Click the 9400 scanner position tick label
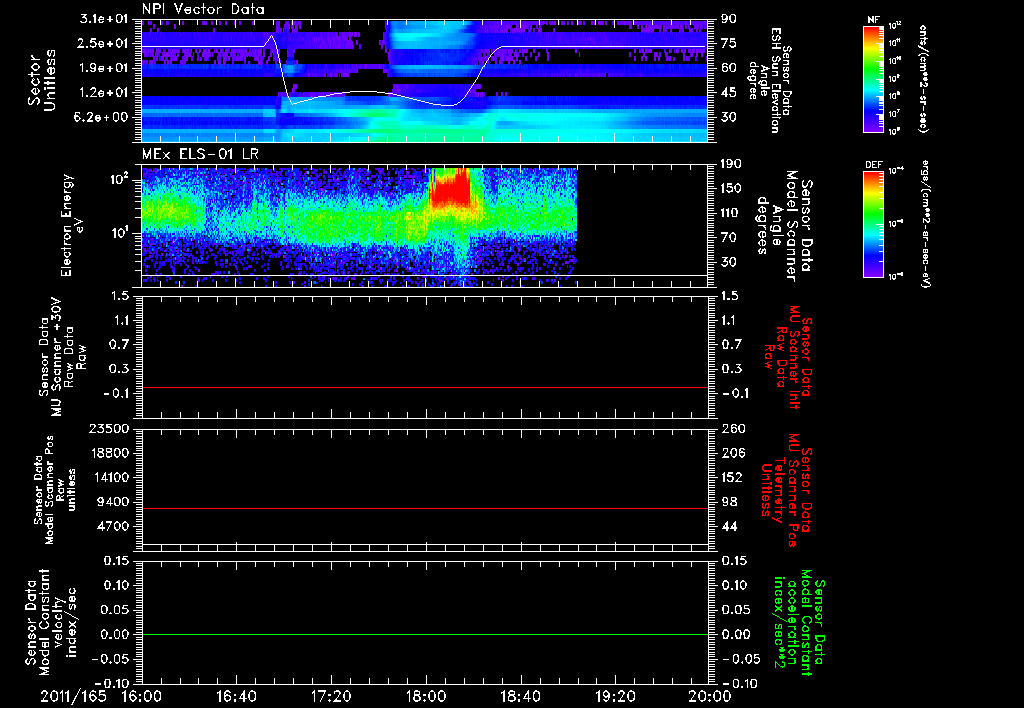Image resolution: width=1024 pixels, height=708 pixels. (x=114, y=502)
